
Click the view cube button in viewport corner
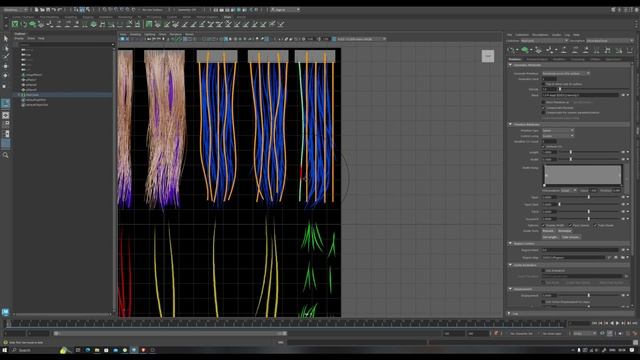tap(488, 56)
